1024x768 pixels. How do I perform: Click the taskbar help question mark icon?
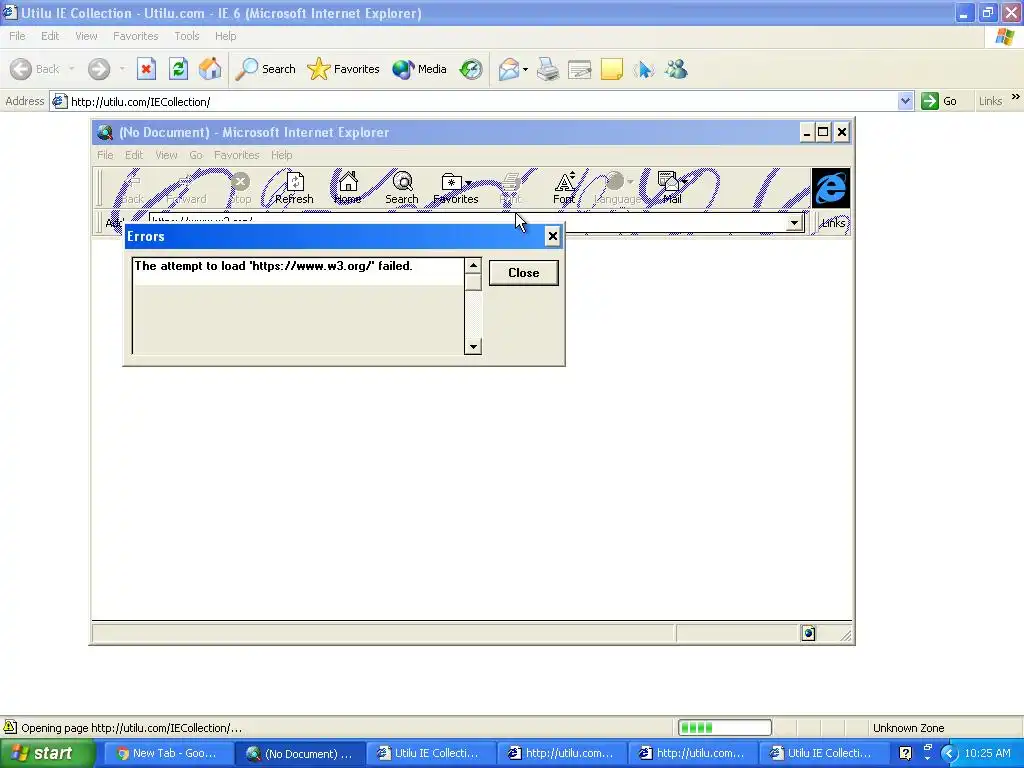(905, 754)
